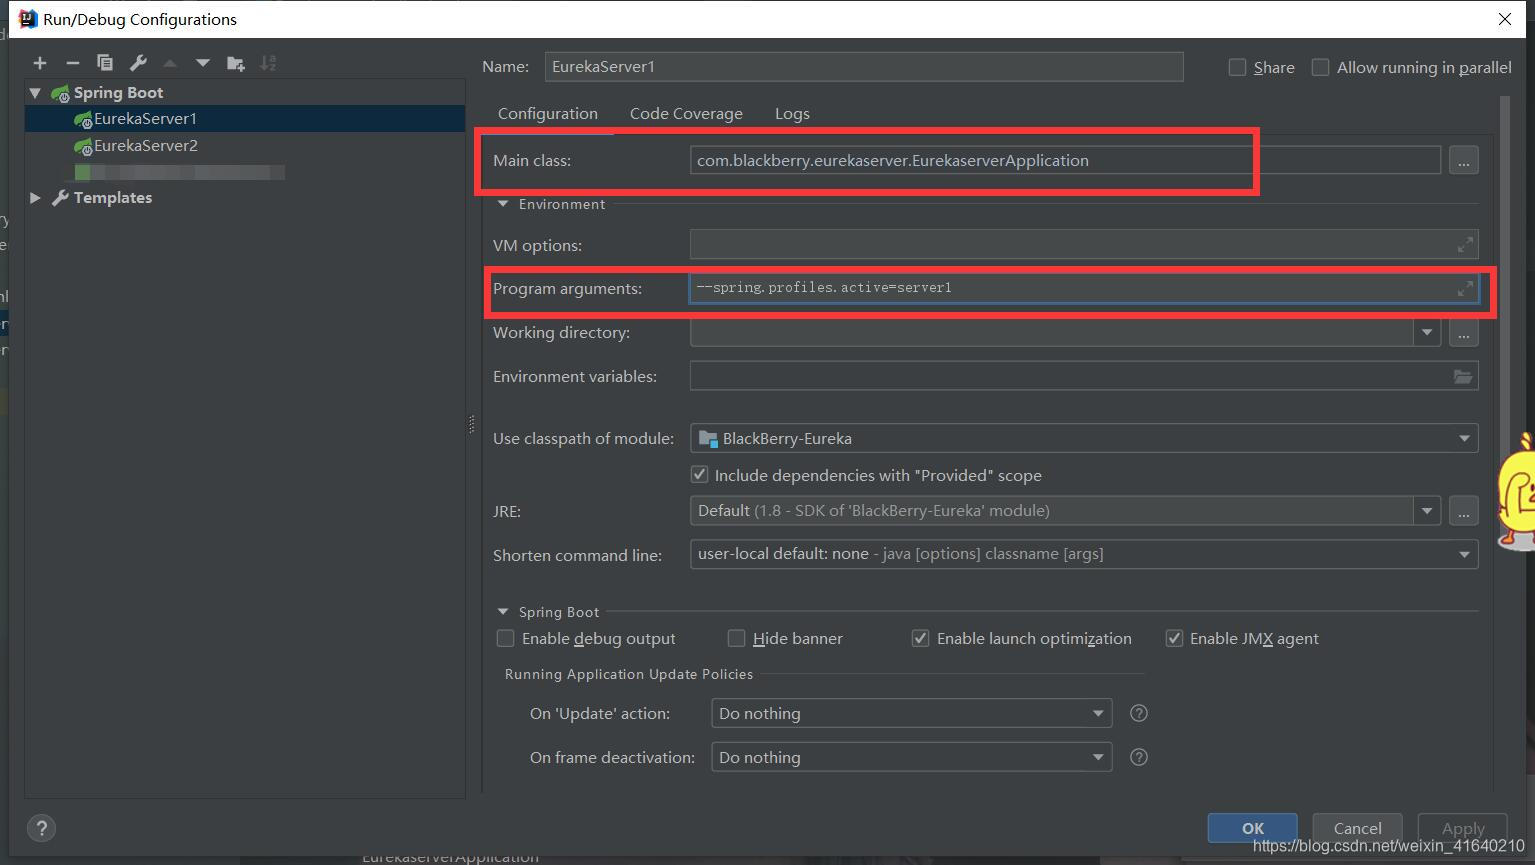Open the Shorten command line dropdown
This screenshot has width=1535, height=865.
click(x=1464, y=554)
